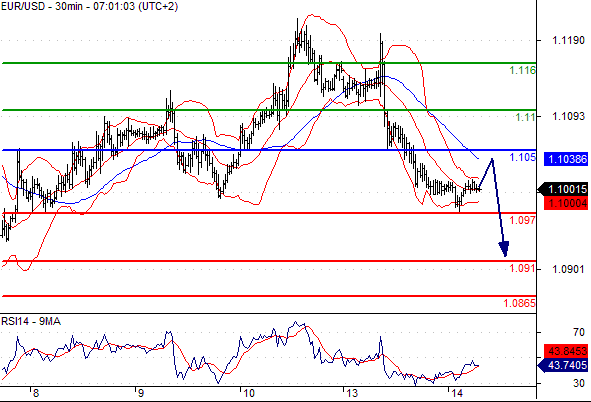This screenshot has width=591, height=402.
Task: Click the 1.10015 black current price tag
Action: 563,189
